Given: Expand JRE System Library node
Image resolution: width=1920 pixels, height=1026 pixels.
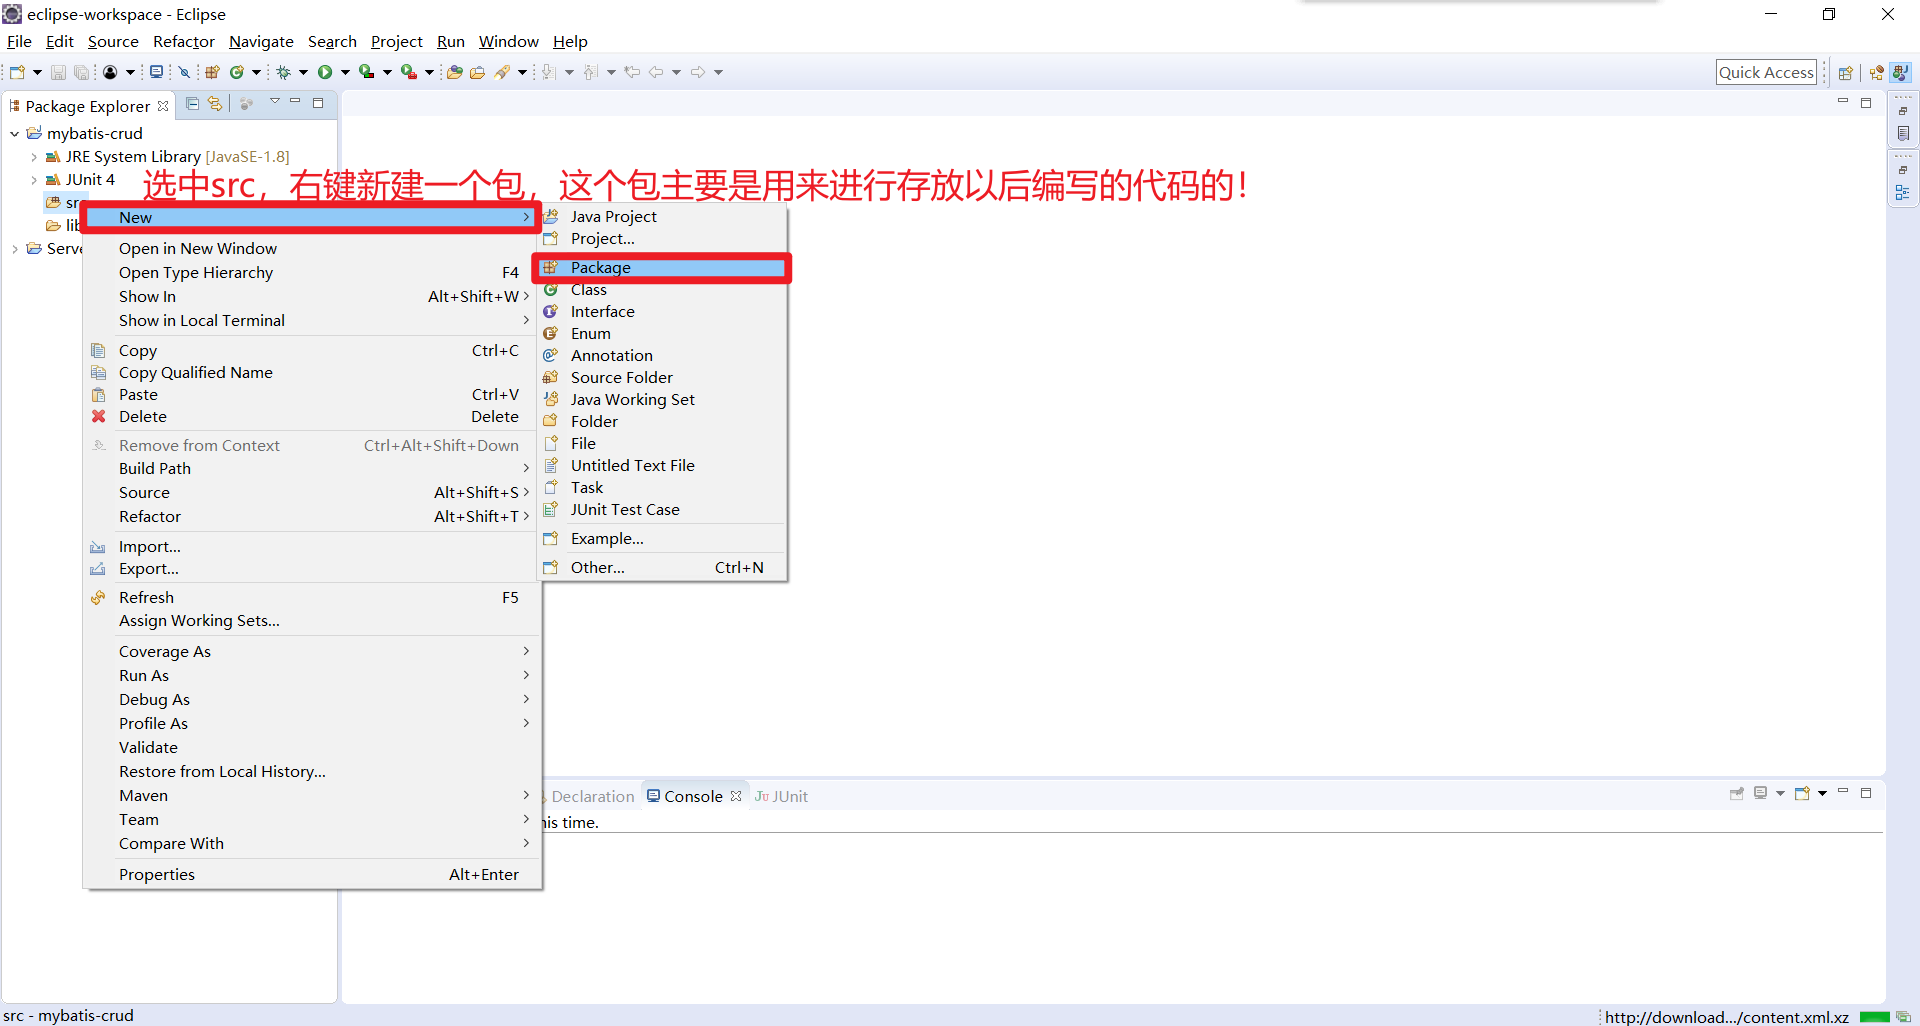Looking at the screenshot, I should 33,157.
